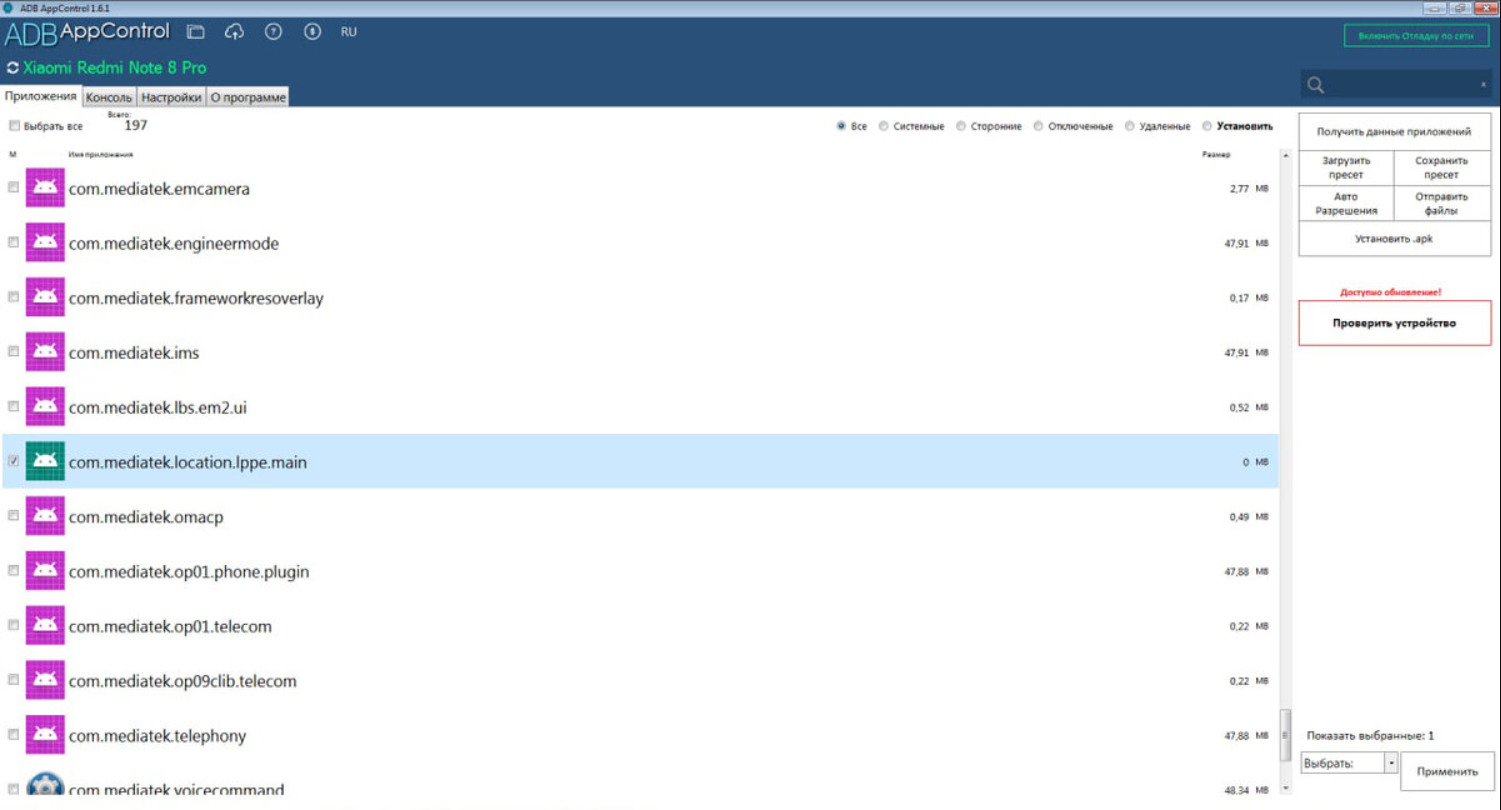The height and width of the screenshot is (810, 1501).
Task: Click the cloud upload icon
Action: [x=234, y=32]
